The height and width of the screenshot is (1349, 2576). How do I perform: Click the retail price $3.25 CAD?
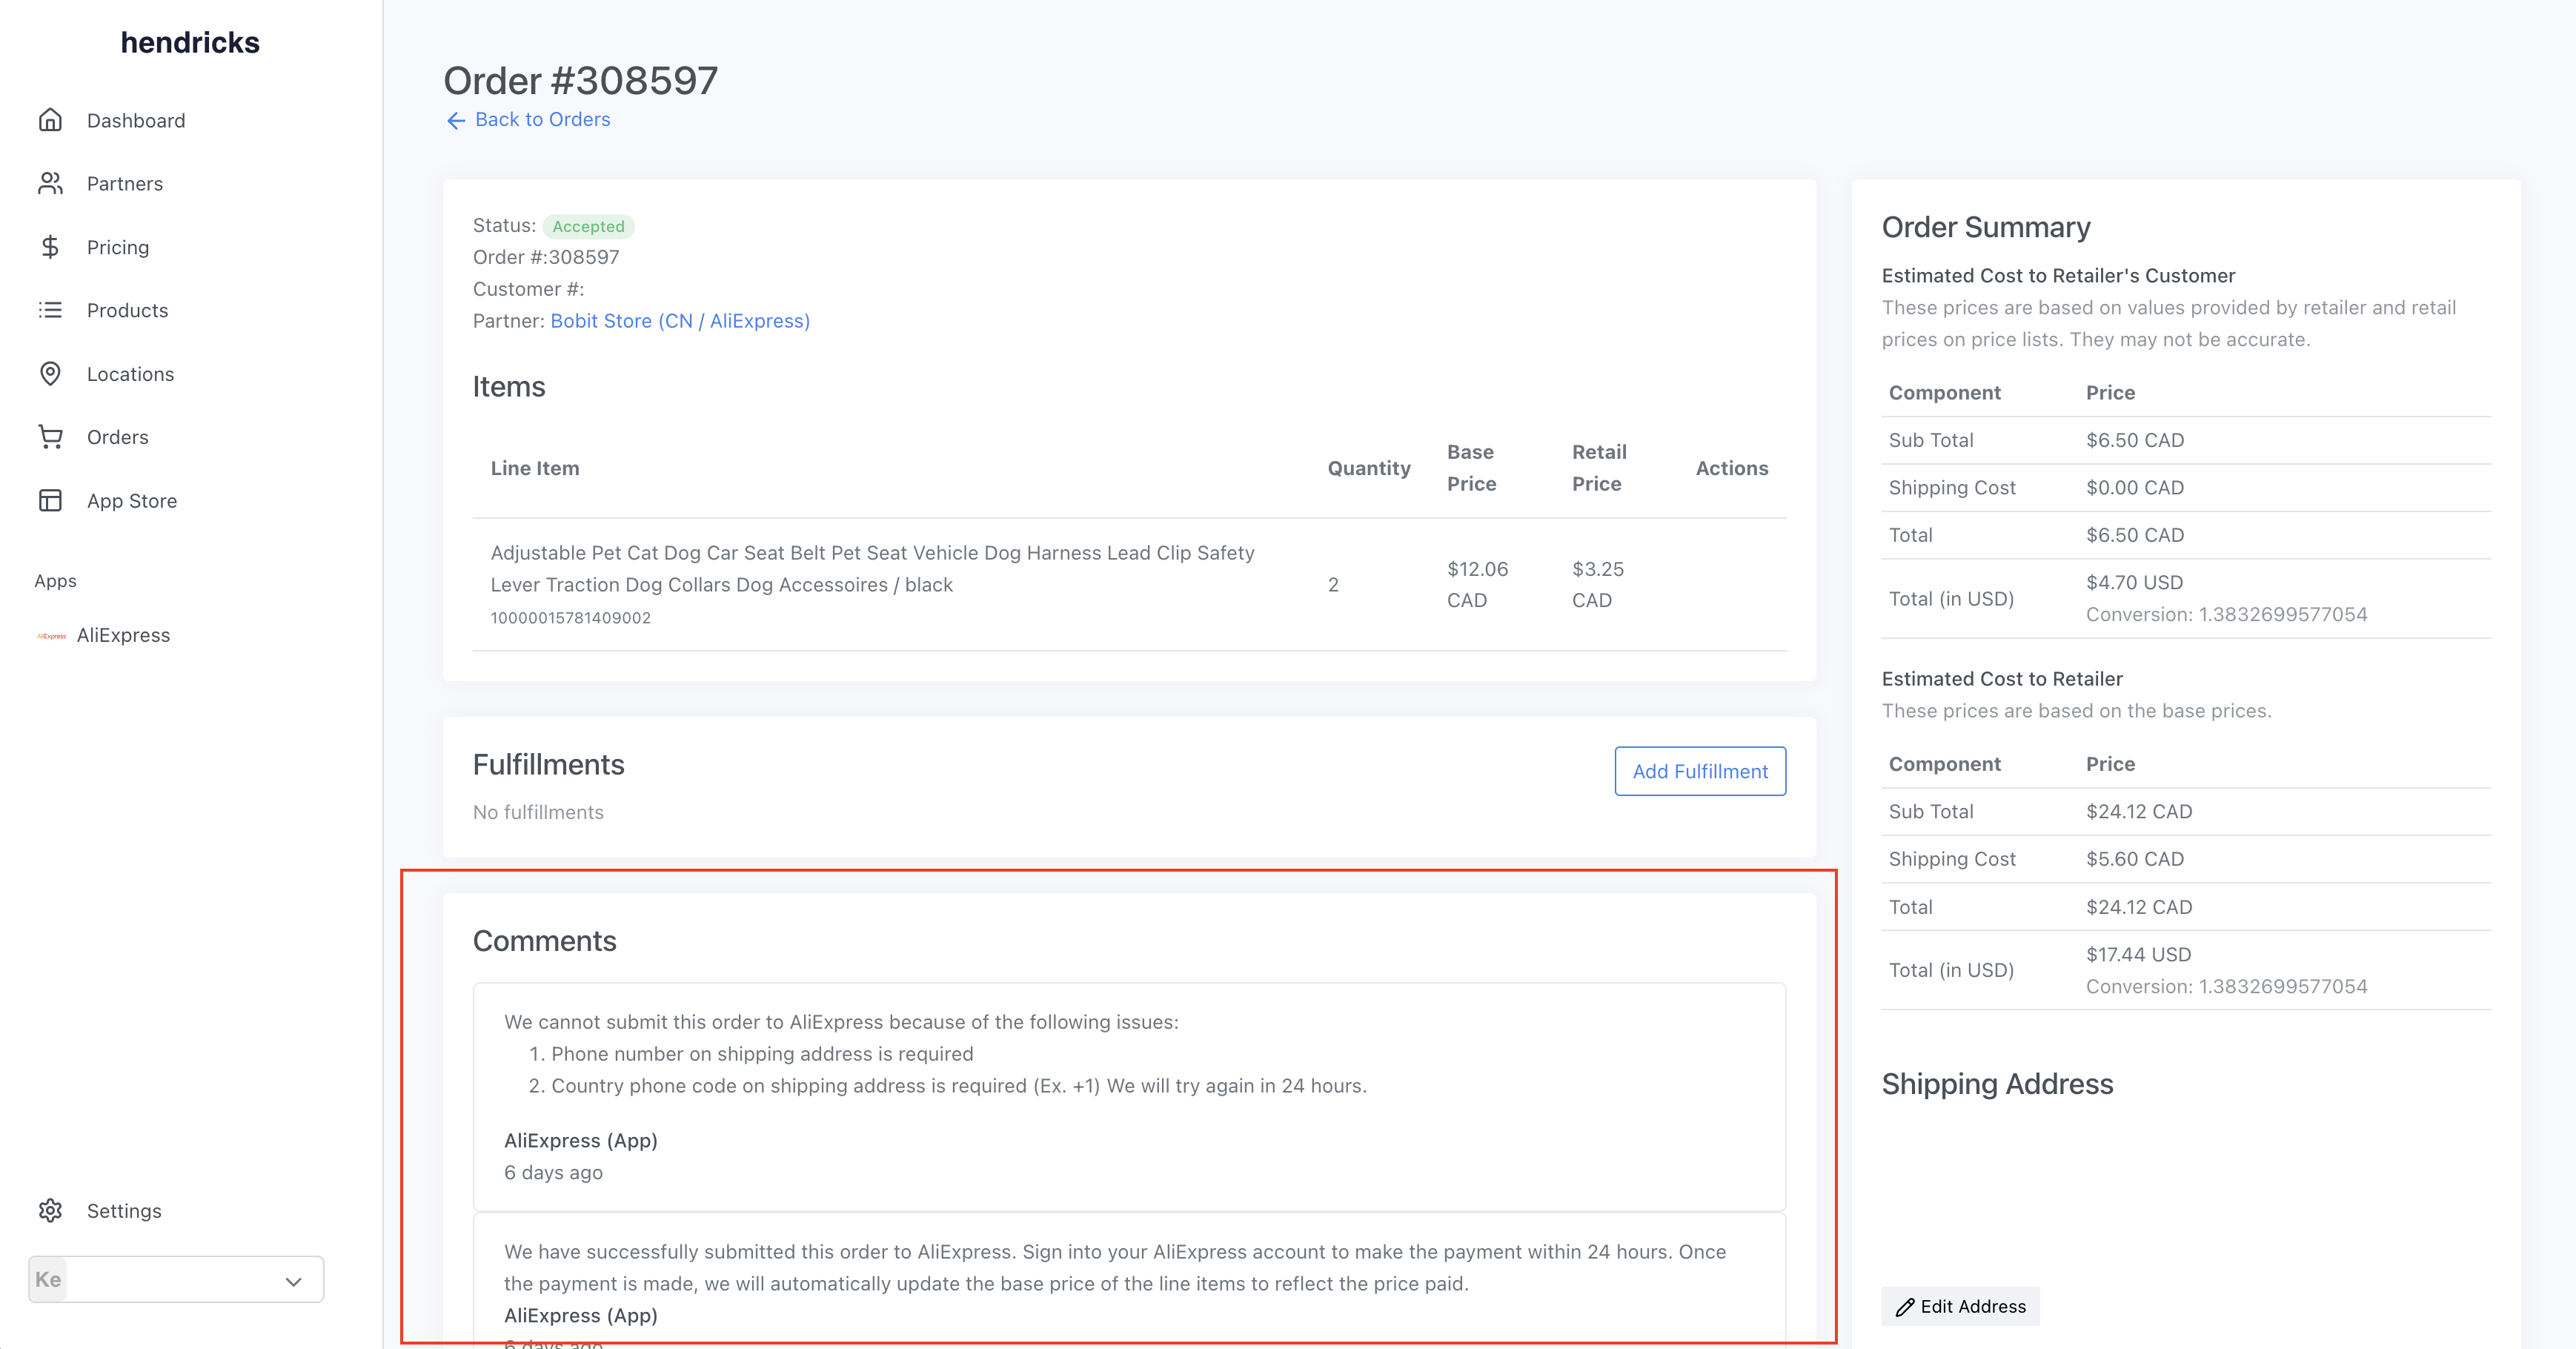click(x=1598, y=585)
